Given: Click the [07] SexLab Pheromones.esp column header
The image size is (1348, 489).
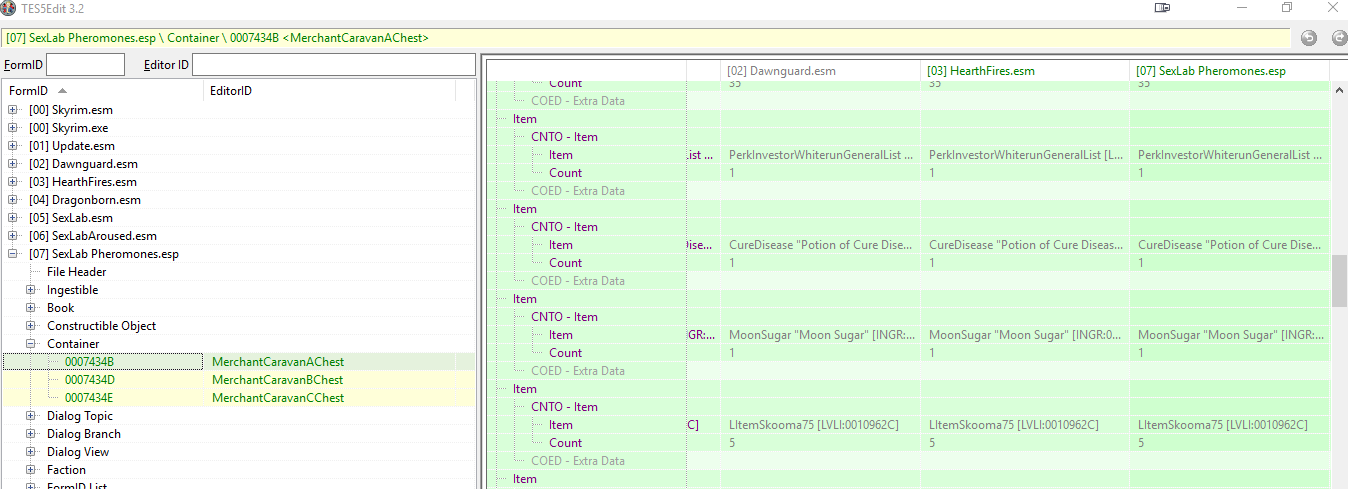Looking at the screenshot, I should click(x=1230, y=71).
